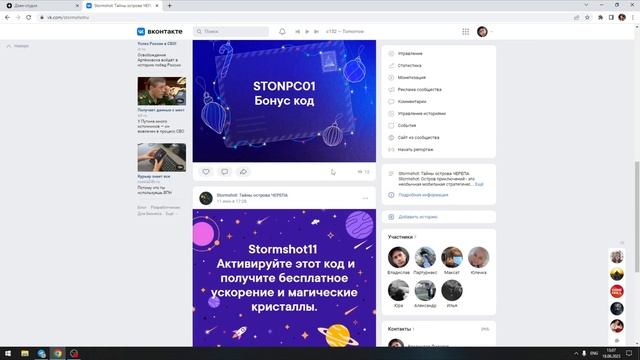The height and width of the screenshot is (360, 640).
Task: Open the Контакты section header
Action: (x=400, y=329)
